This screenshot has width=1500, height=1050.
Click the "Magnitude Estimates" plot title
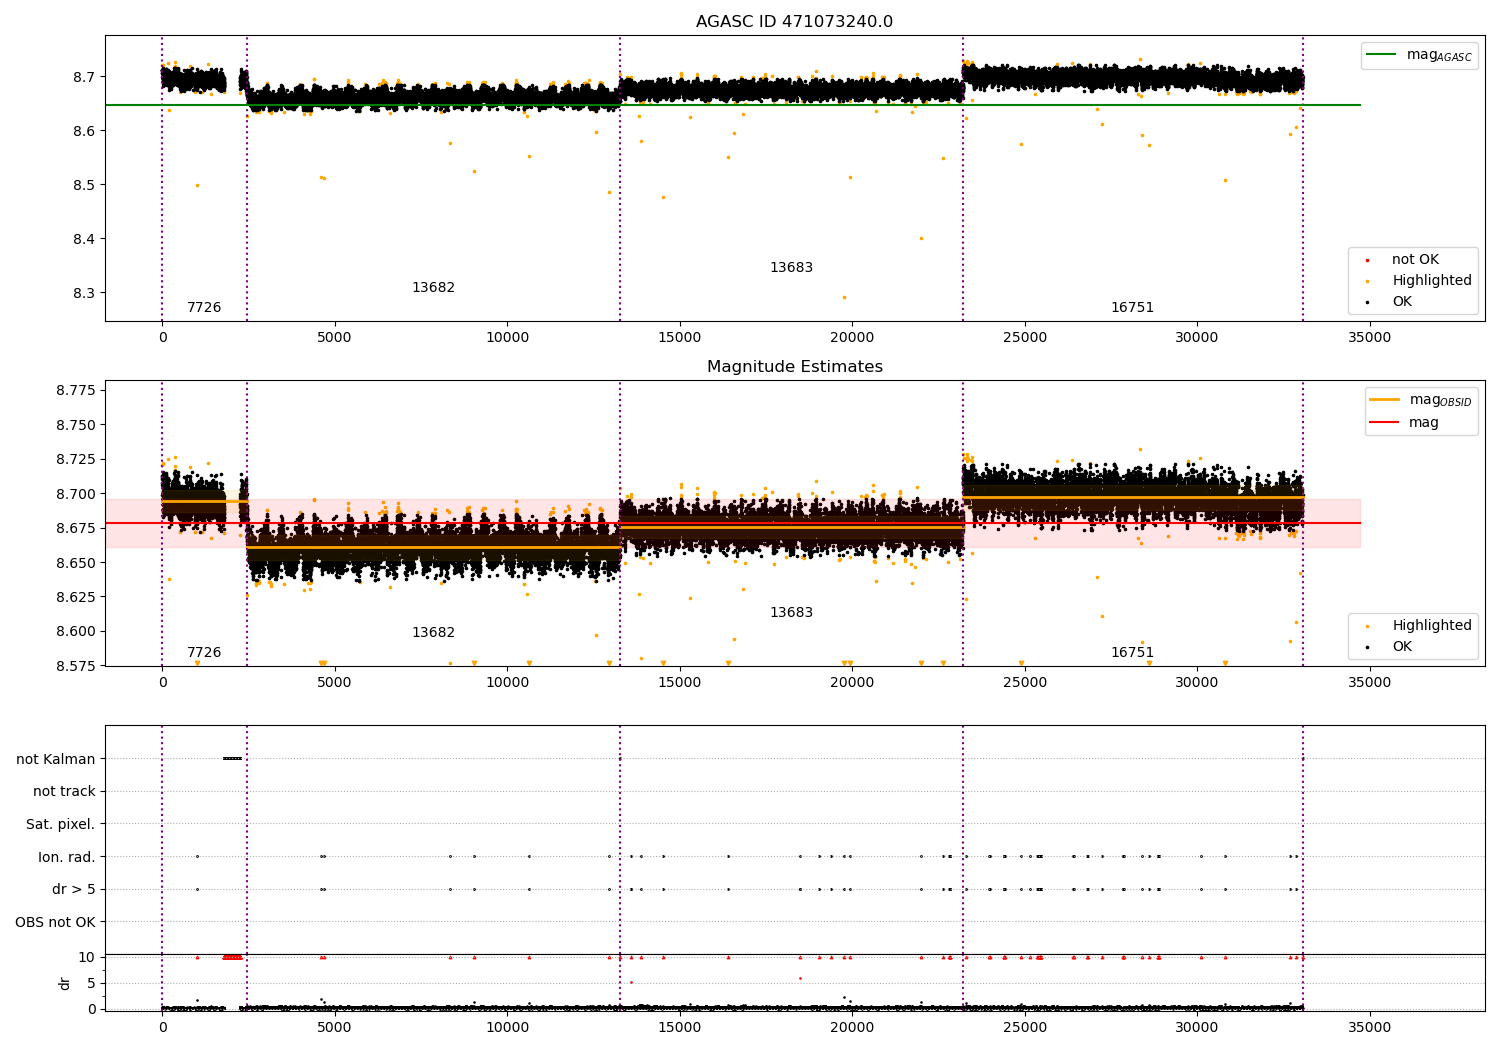pyautogui.click(x=794, y=367)
